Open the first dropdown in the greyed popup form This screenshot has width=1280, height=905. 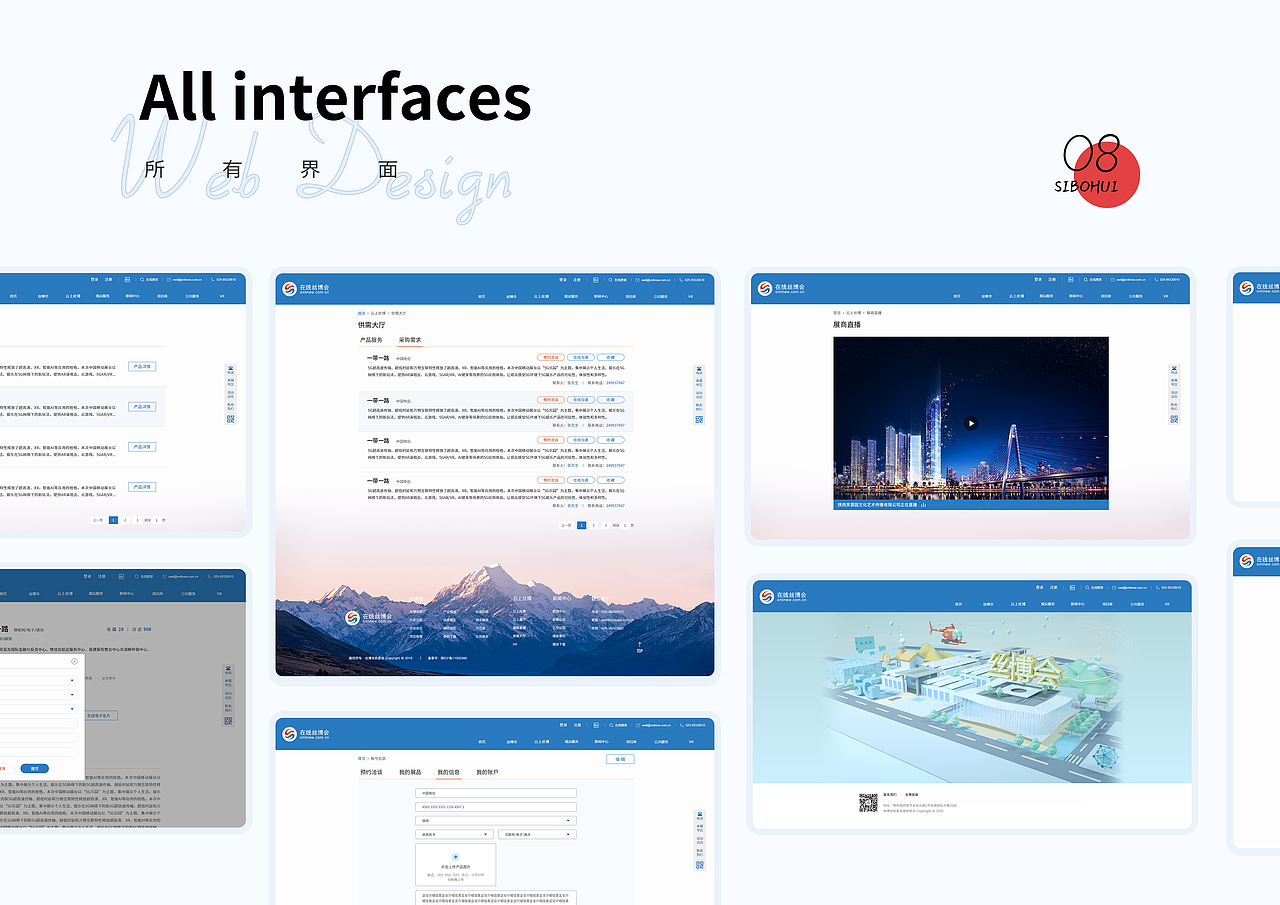coord(38,680)
